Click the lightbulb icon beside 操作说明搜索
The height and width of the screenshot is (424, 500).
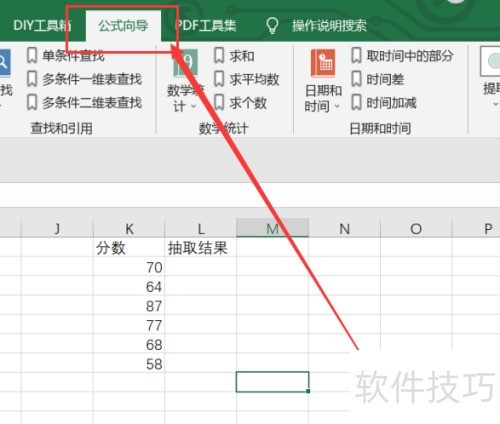coord(272,25)
